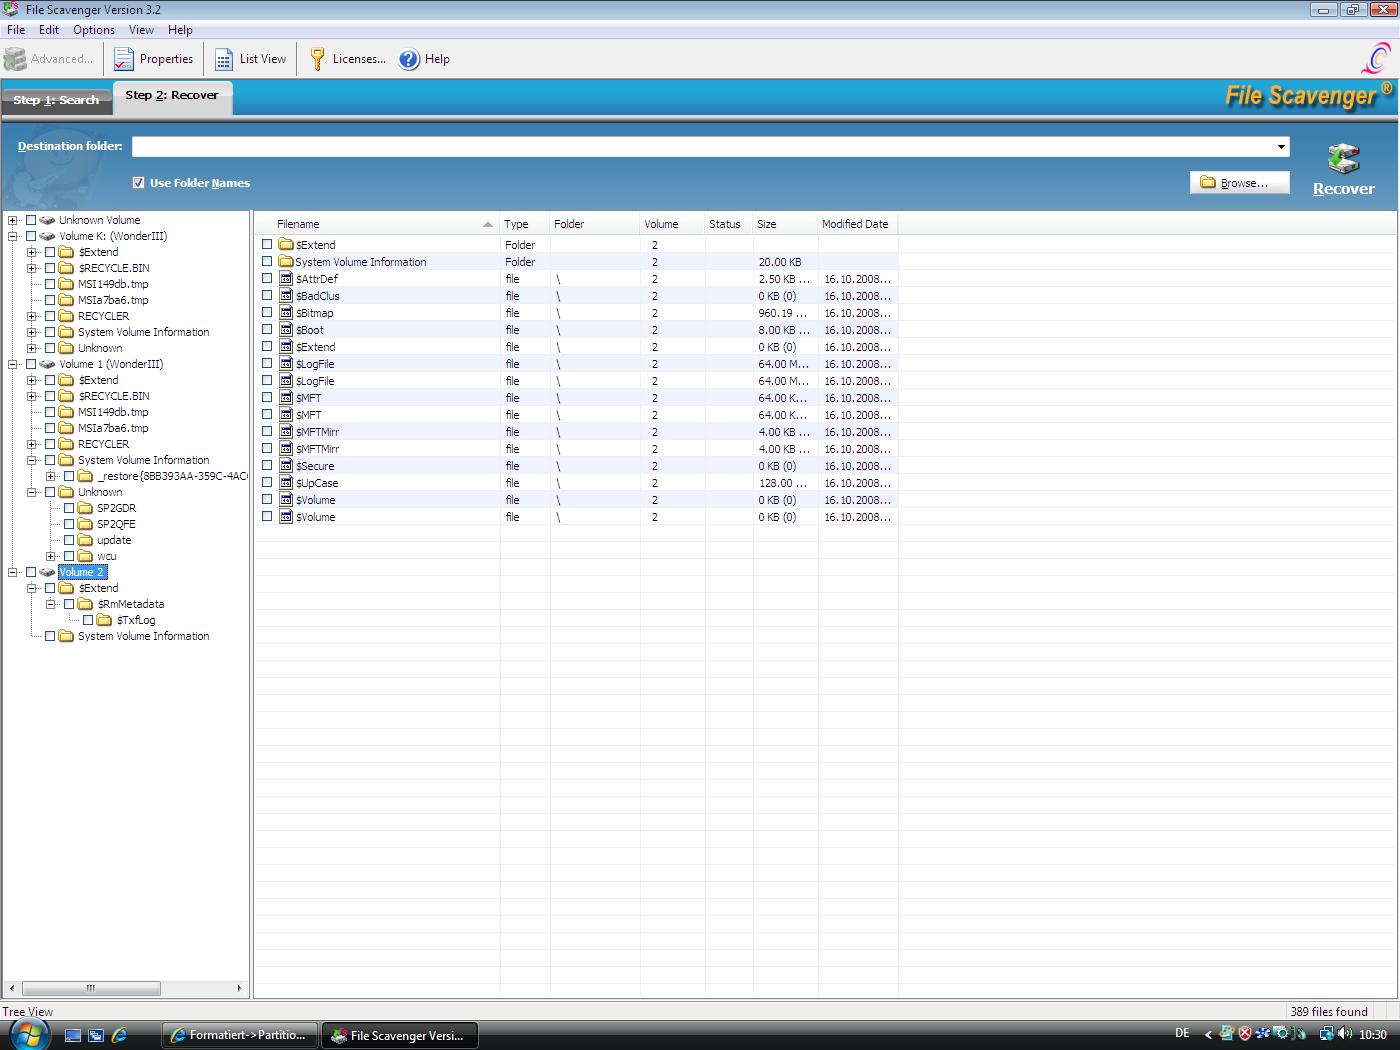Open the Licenses key icon
The width and height of the screenshot is (1400, 1050).
[317, 59]
